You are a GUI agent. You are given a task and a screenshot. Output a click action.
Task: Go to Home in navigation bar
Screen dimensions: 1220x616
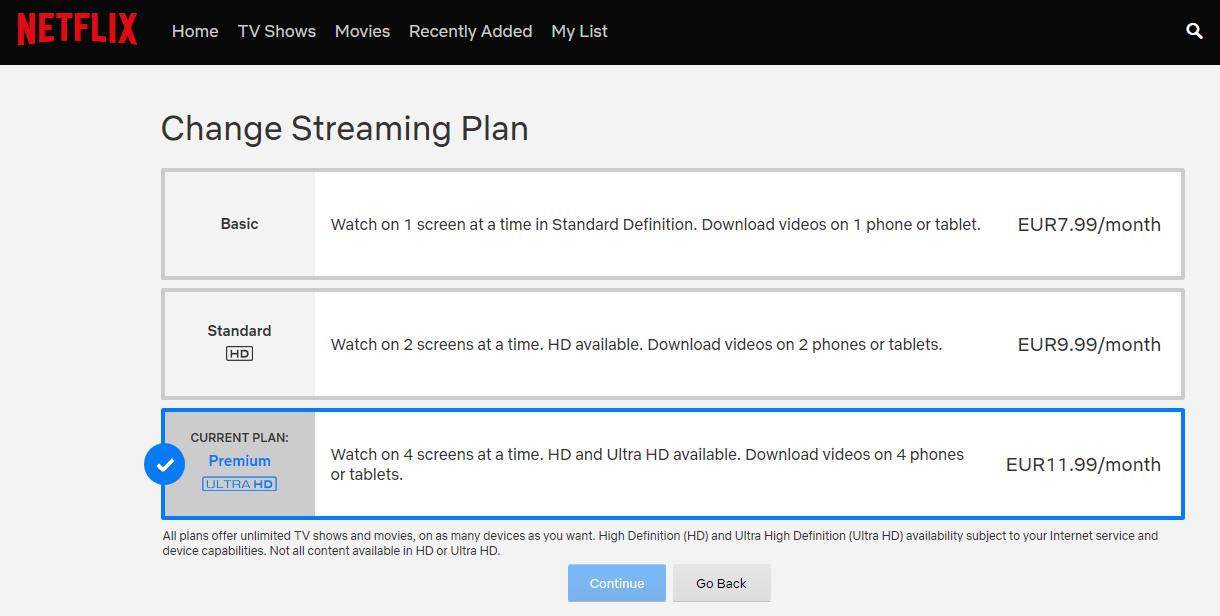195,31
